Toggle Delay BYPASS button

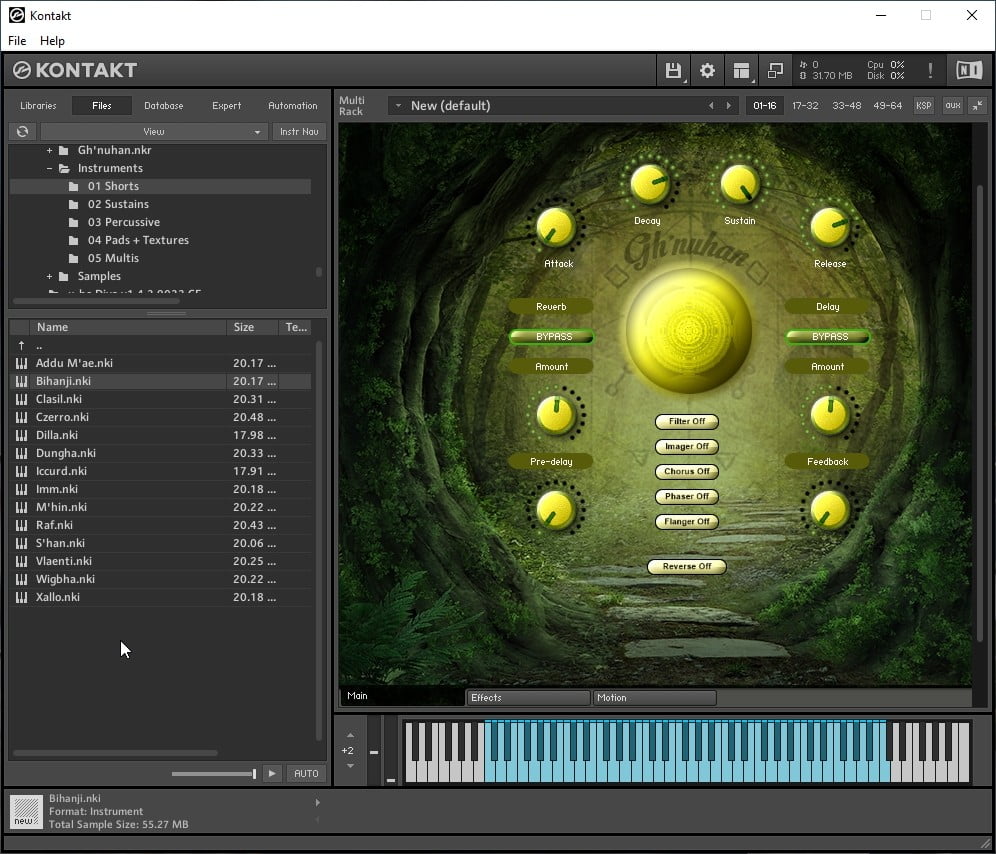tap(828, 337)
